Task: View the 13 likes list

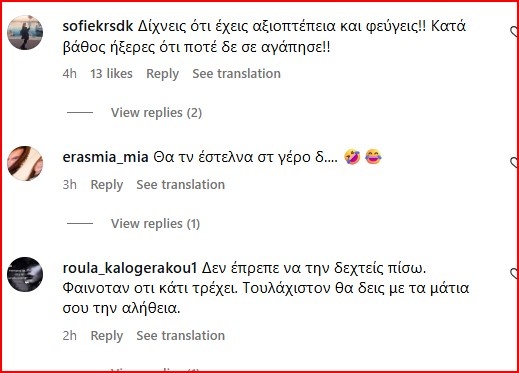Action: click(111, 74)
